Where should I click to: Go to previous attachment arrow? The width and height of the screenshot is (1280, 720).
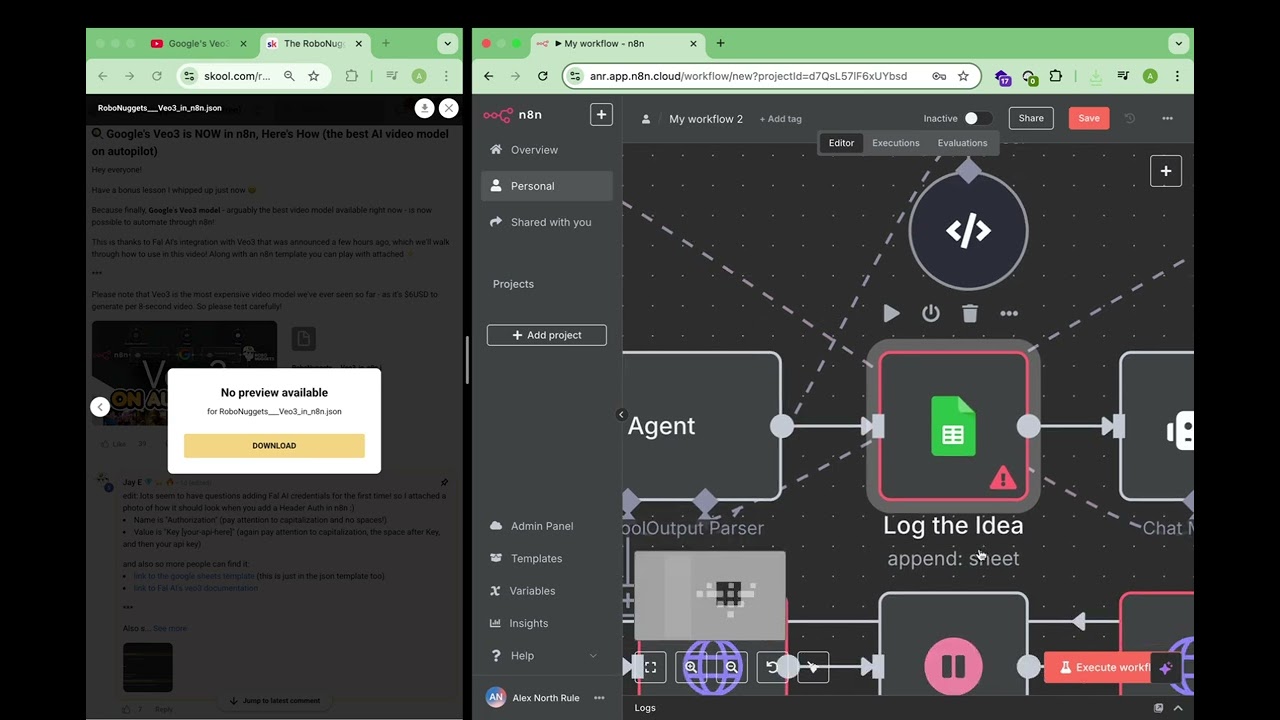100,406
